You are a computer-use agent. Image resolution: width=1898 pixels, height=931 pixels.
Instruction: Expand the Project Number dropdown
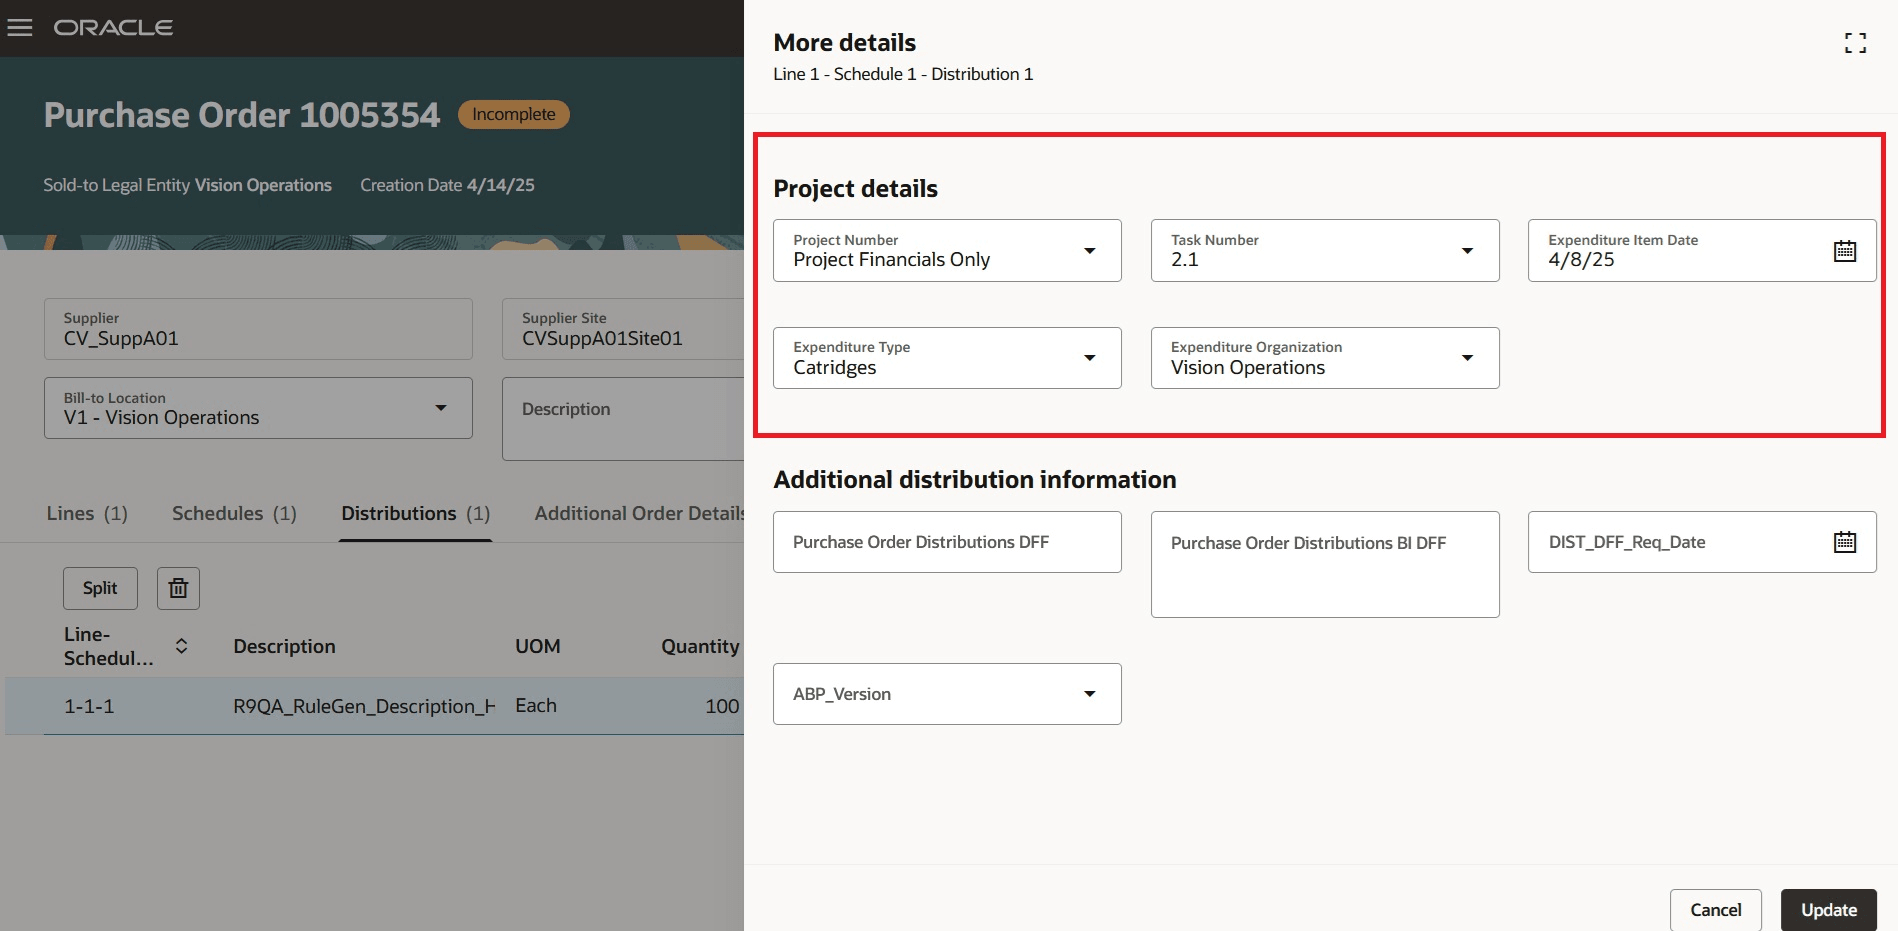1090,251
